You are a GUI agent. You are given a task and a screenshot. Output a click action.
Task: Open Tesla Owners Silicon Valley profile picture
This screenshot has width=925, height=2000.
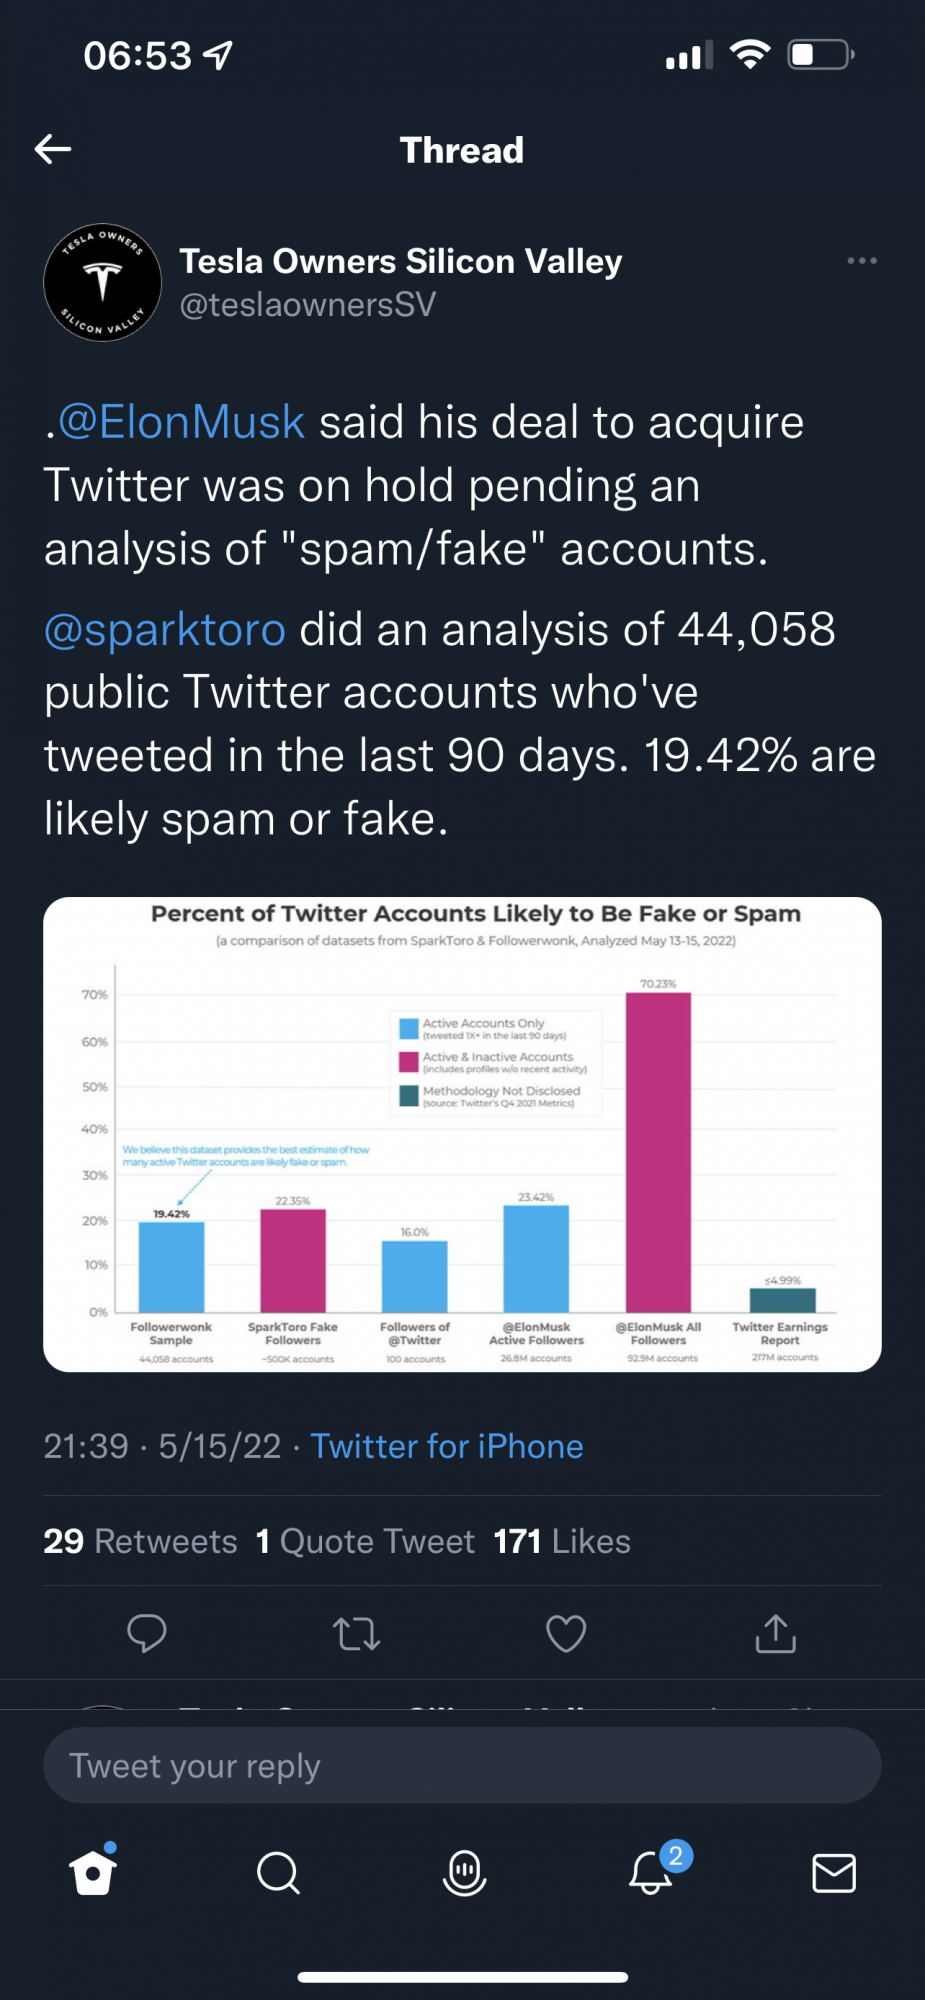tap(102, 283)
